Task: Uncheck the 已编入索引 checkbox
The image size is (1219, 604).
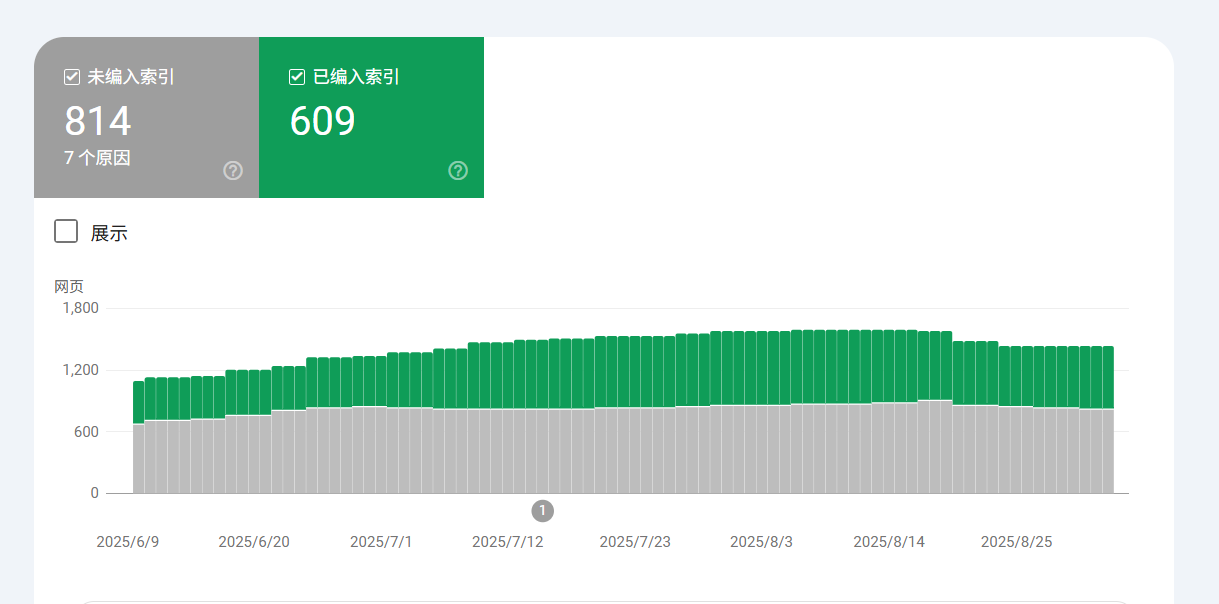Action: tap(297, 77)
